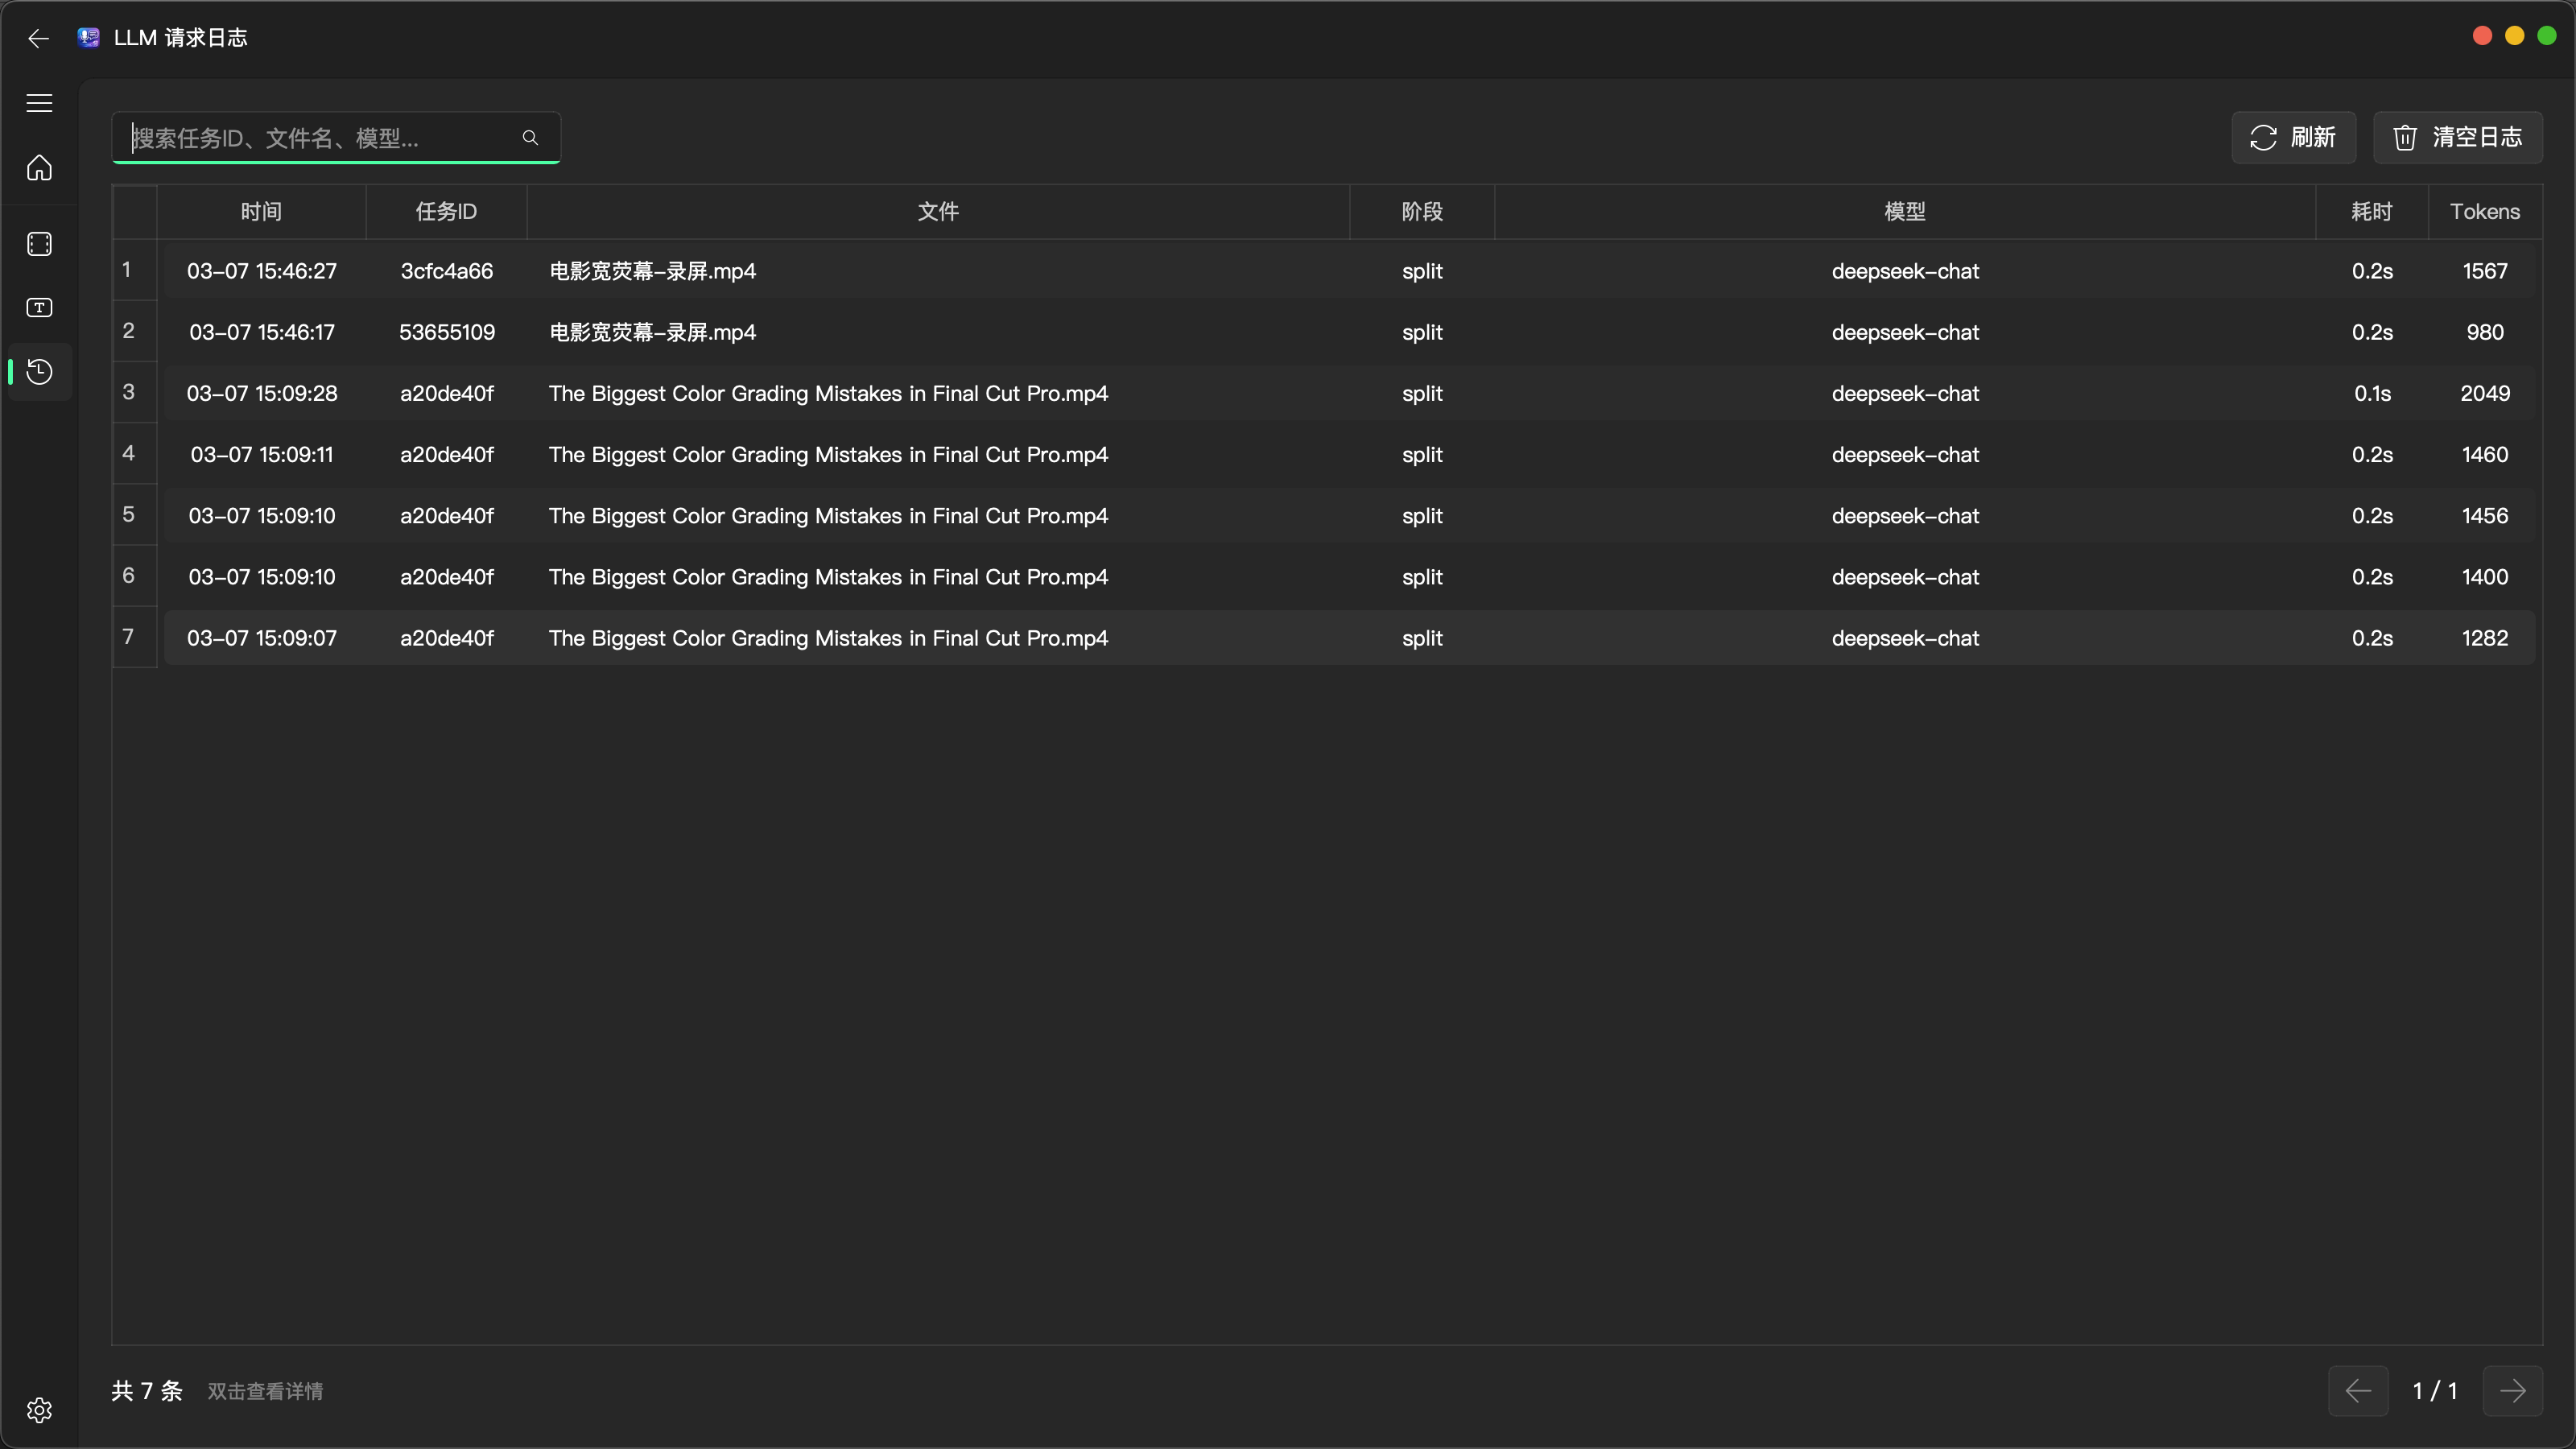2576x1449 pixels.
Task: Click the 刷新 refresh button
Action: [2293, 137]
